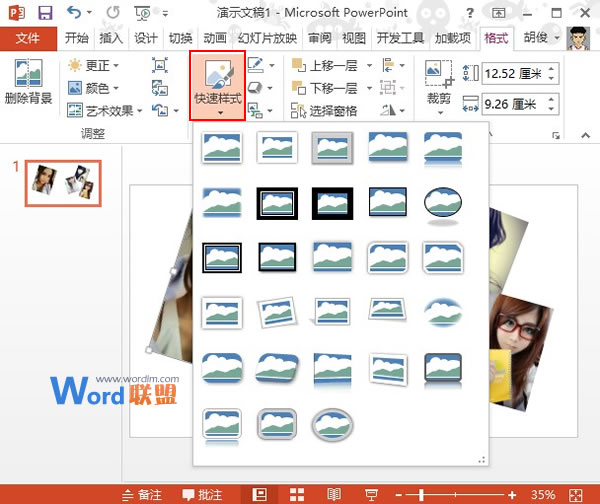Image resolution: width=600 pixels, height=504 pixels.
Task: Collapse the ribbon with the chevron
Action: pyautogui.click(x=585, y=135)
